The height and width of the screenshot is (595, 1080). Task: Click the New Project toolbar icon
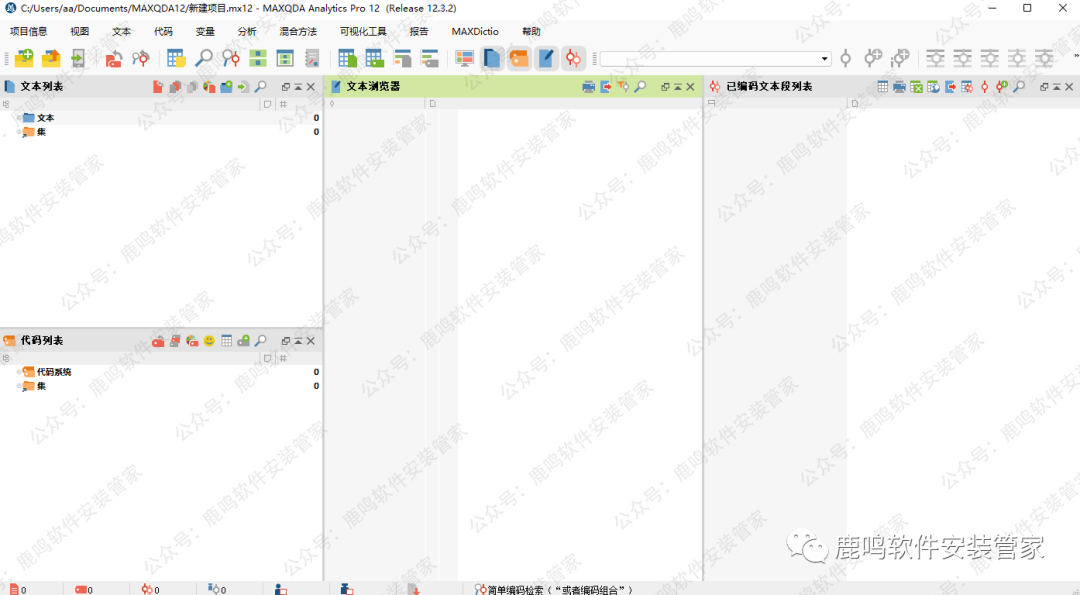pos(24,59)
